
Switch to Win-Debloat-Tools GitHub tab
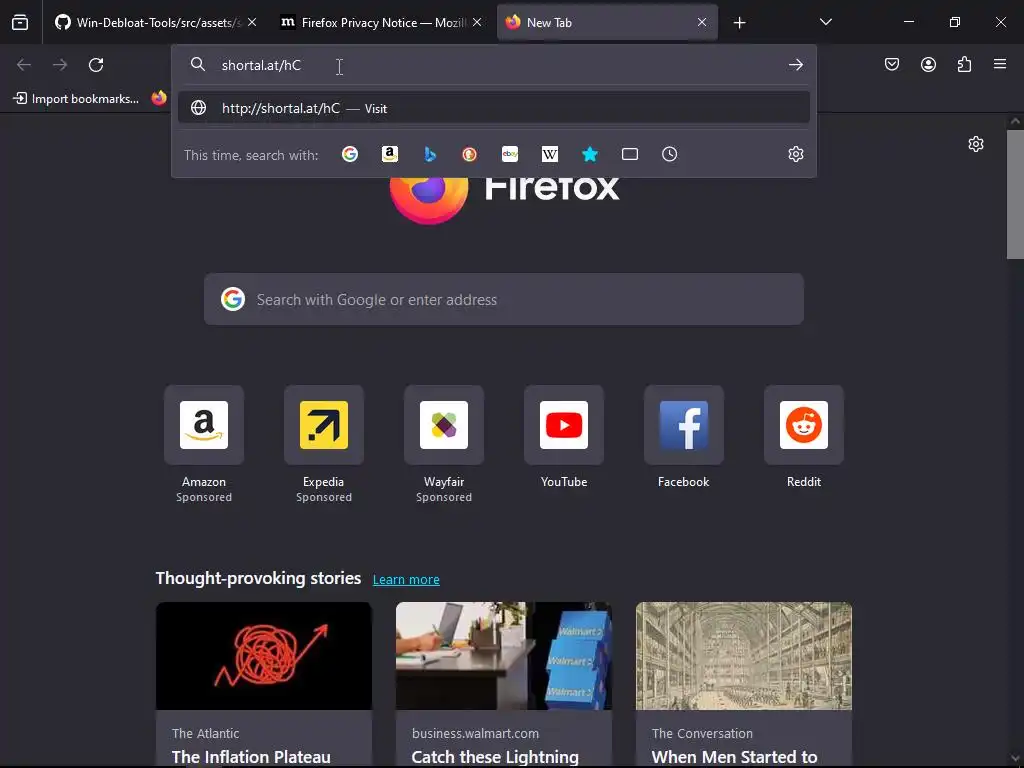154,23
